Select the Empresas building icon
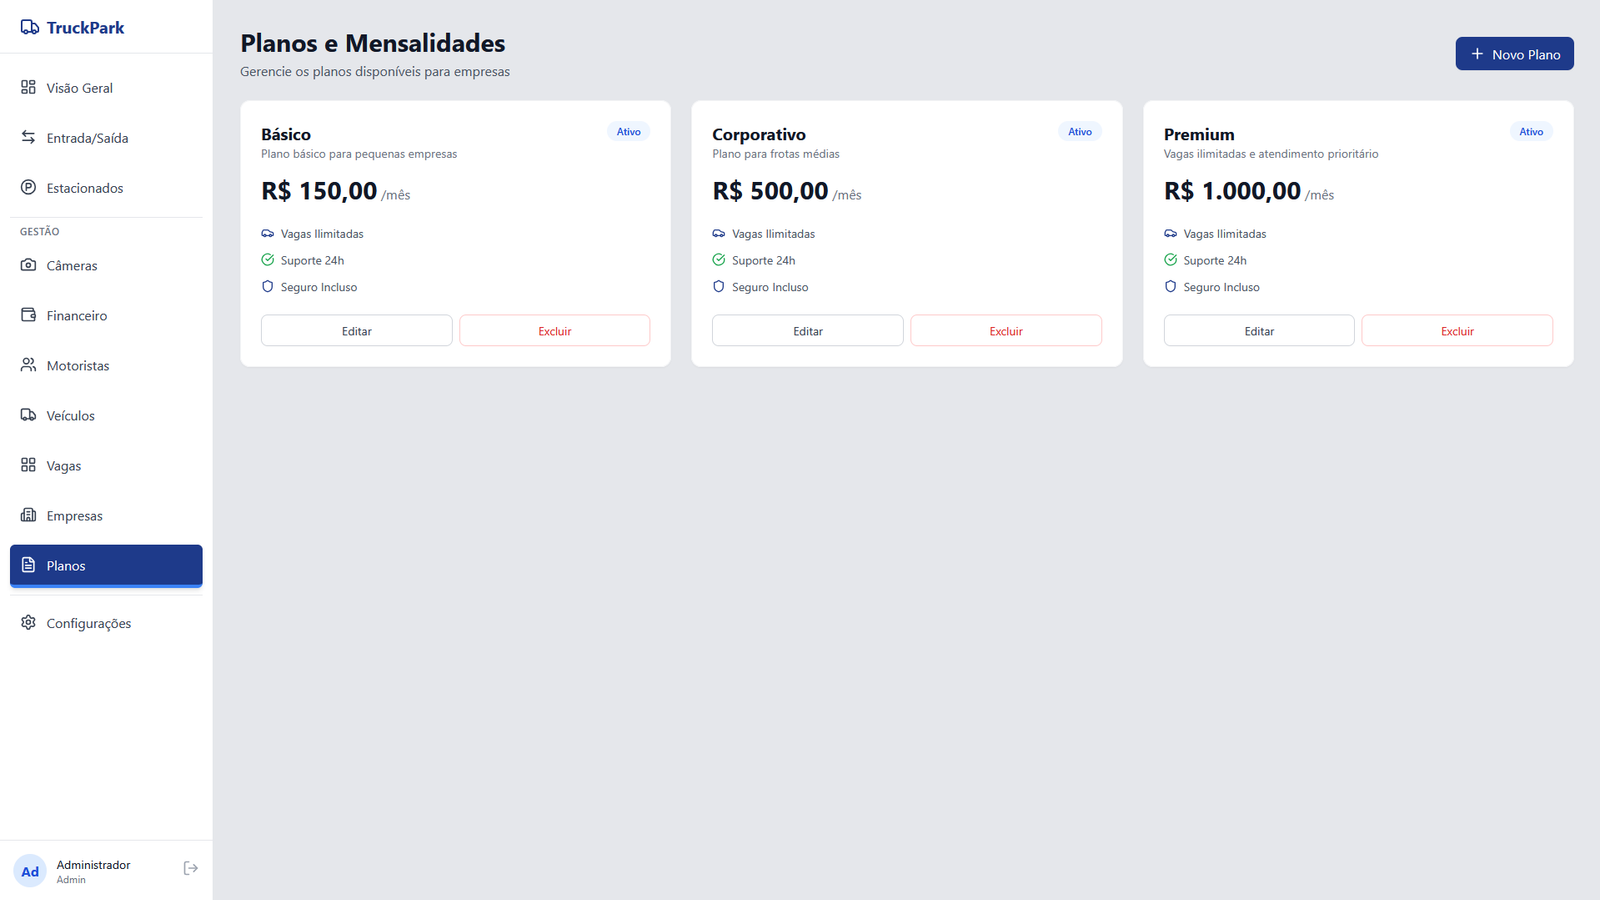The height and width of the screenshot is (900, 1600). click(x=28, y=515)
